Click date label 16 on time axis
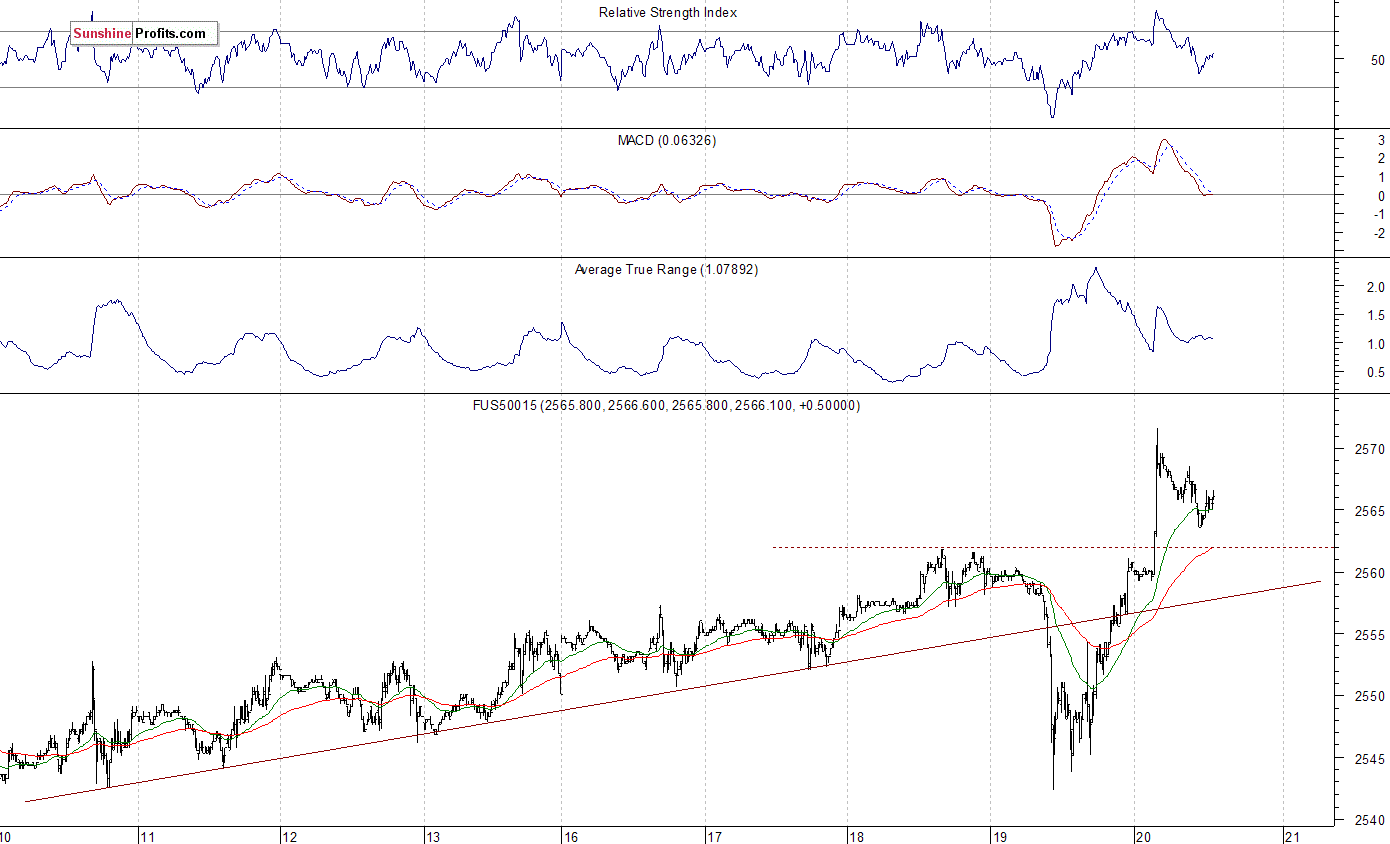1390x844 pixels. click(x=571, y=836)
